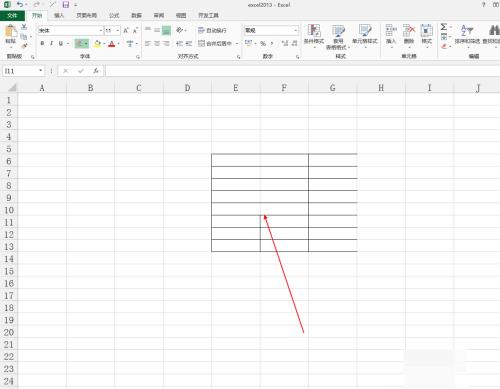Open the Fill Color dropdown arrow
Screen dimensions: 500x389
pos(104,44)
